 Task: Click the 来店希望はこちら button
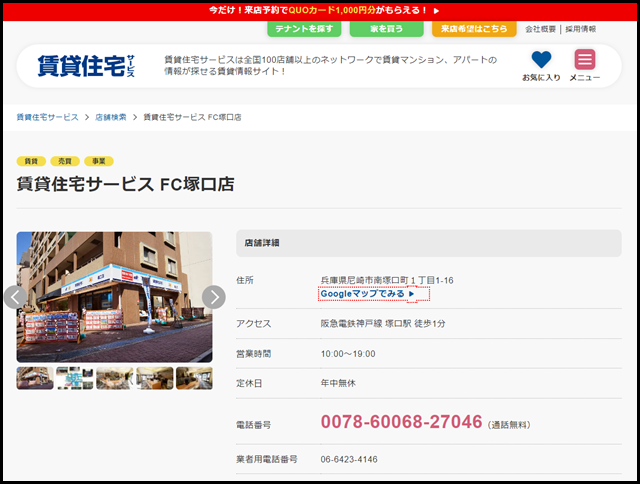tap(474, 29)
